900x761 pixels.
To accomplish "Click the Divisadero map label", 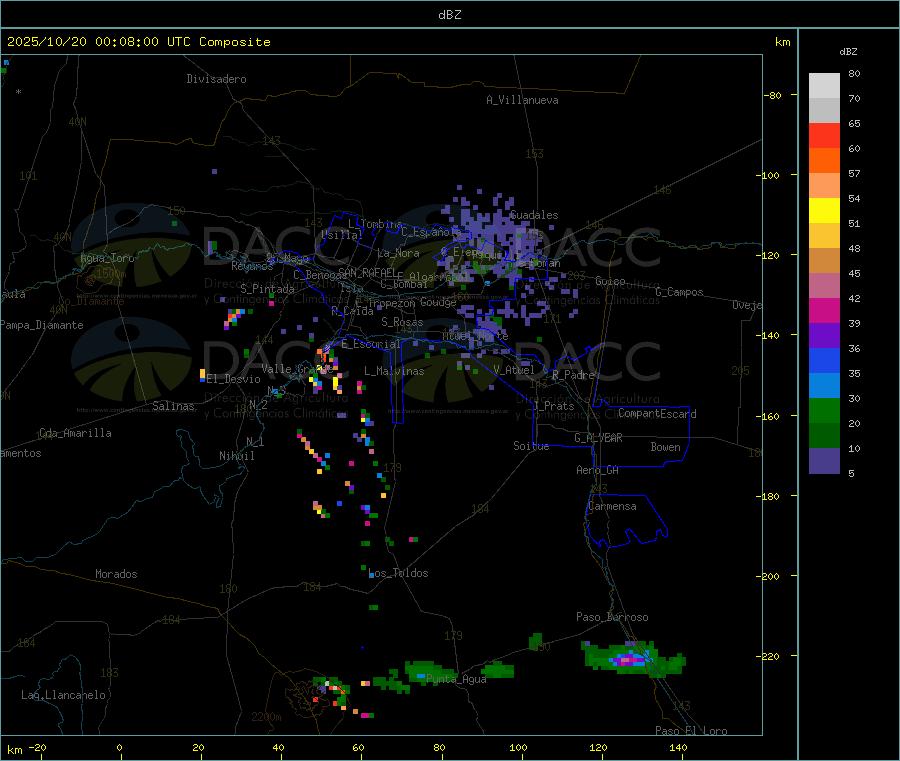I will 216,79.
